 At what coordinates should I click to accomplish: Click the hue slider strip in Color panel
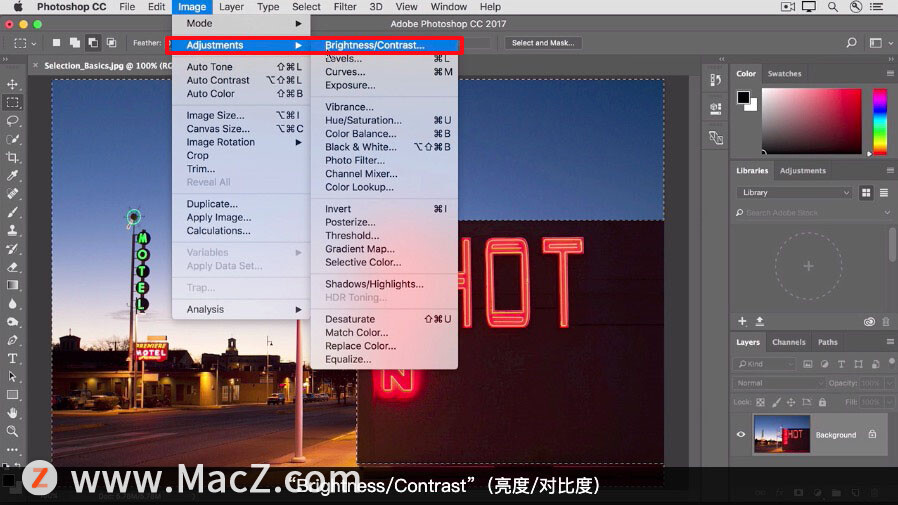click(880, 121)
